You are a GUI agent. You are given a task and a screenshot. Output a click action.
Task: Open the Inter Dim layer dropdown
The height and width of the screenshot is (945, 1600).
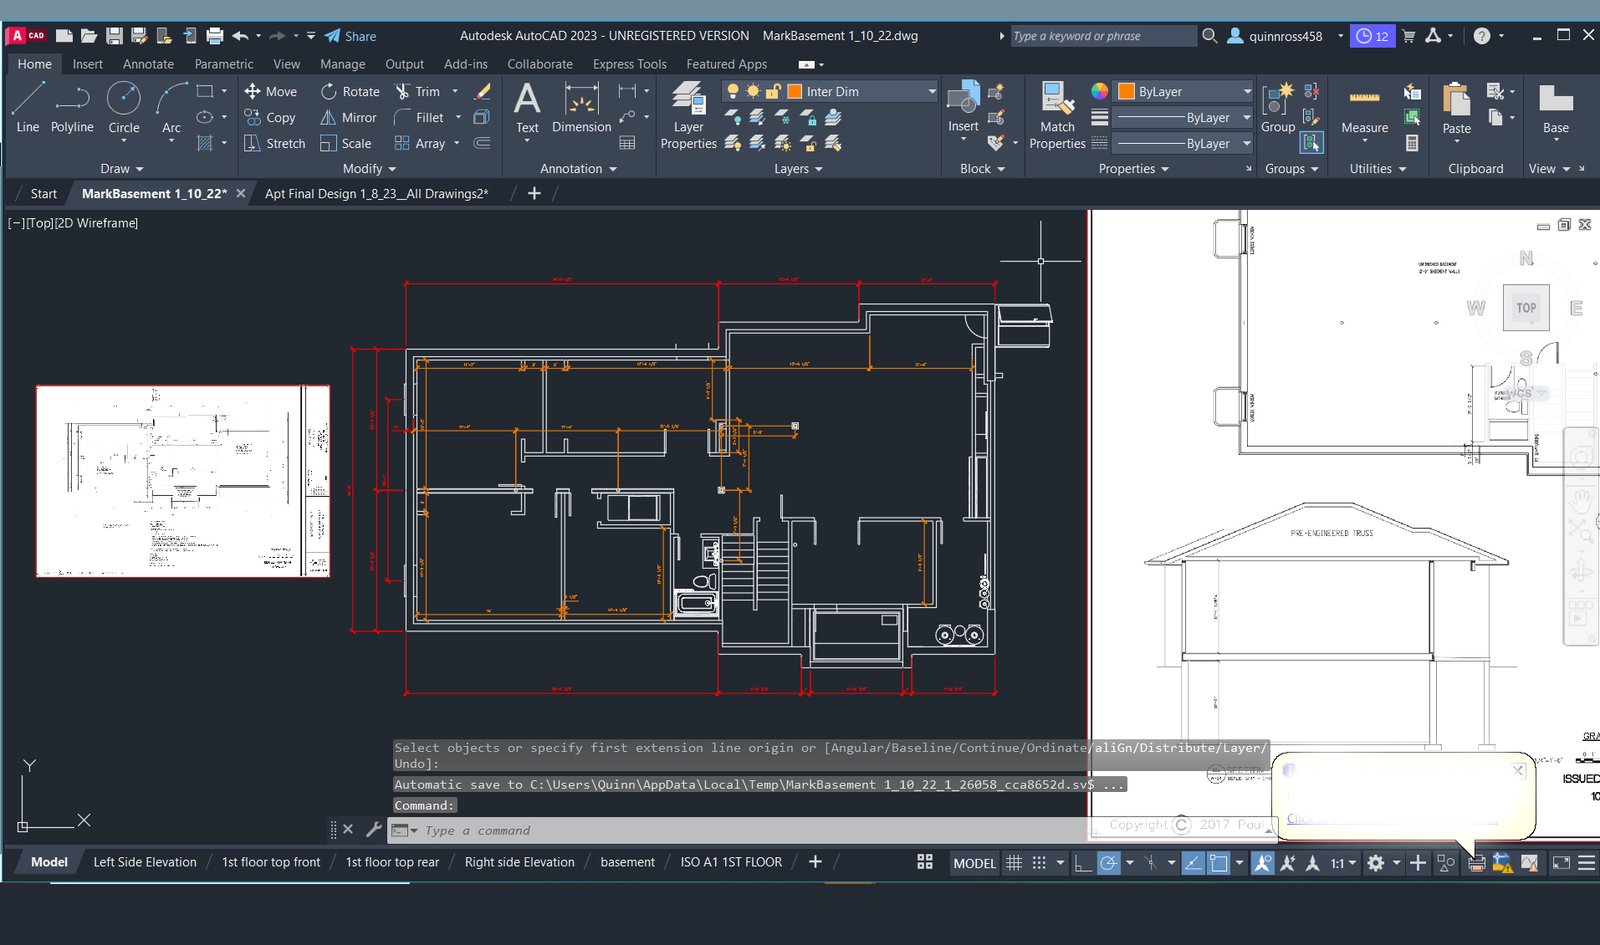pyautogui.click(x=931, y=91)
